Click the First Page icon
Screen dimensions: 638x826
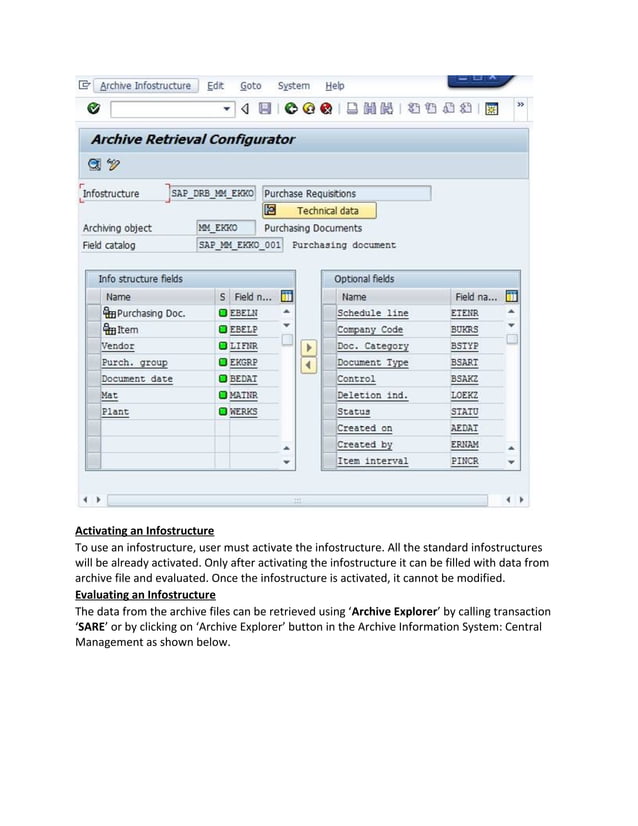[x=414, y=109]
